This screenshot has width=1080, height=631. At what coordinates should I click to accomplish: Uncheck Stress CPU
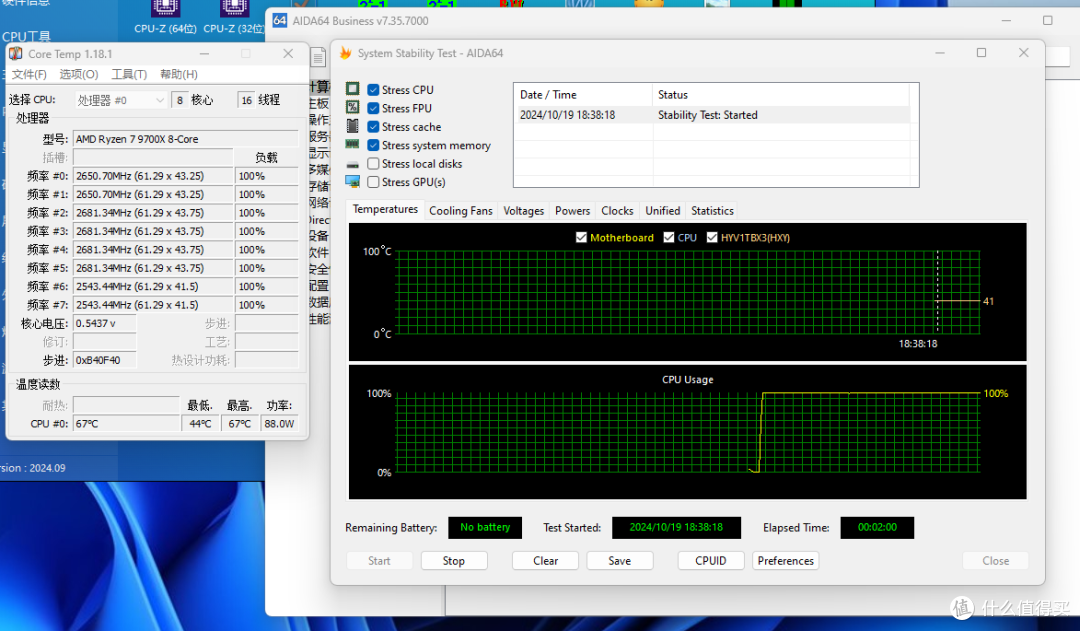tap(373, 90)
